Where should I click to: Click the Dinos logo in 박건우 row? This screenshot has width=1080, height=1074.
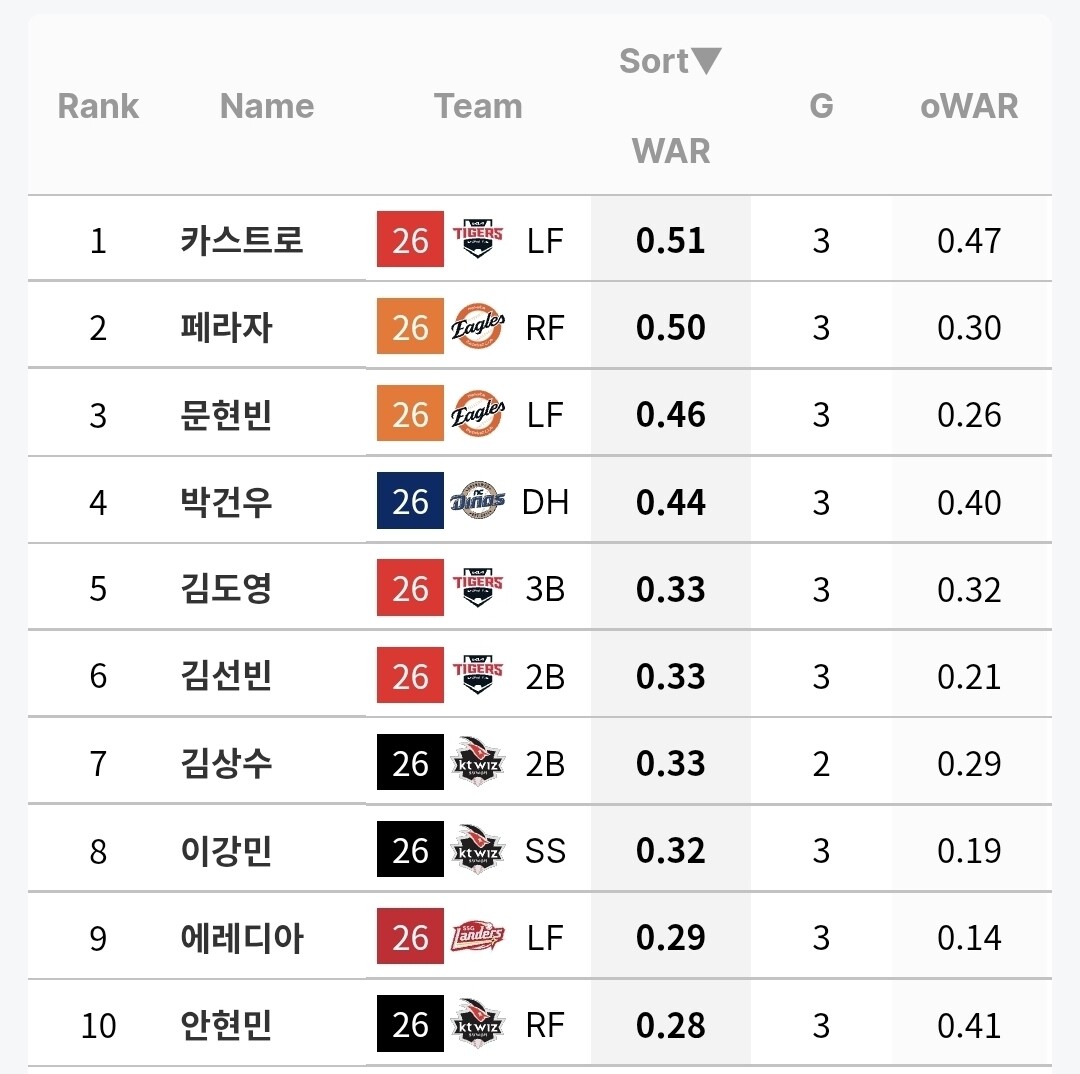(x=477, y=500)
